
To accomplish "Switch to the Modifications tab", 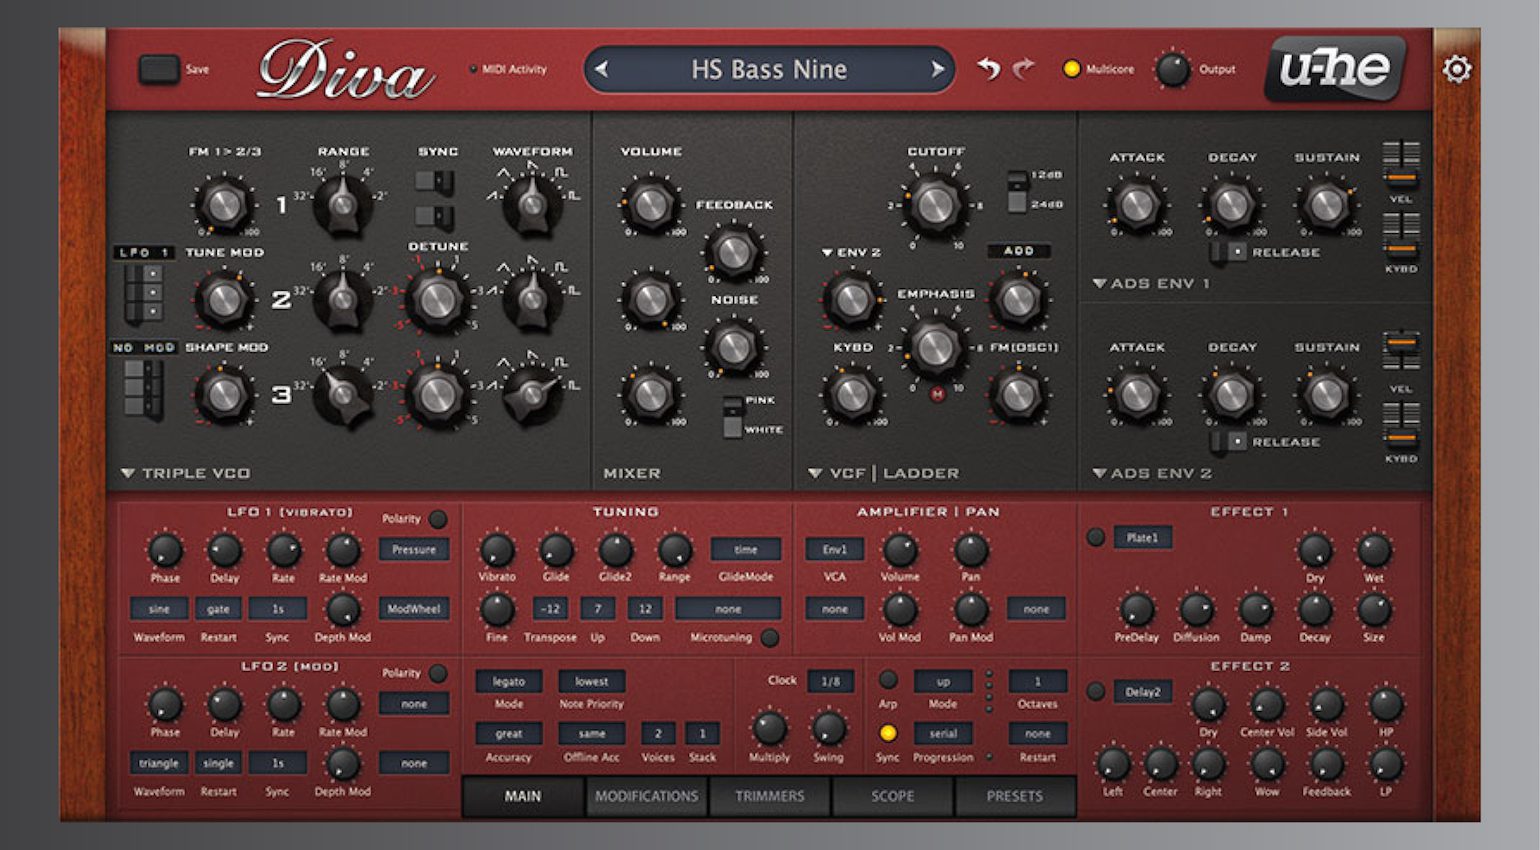I will [x=646, y=796].
